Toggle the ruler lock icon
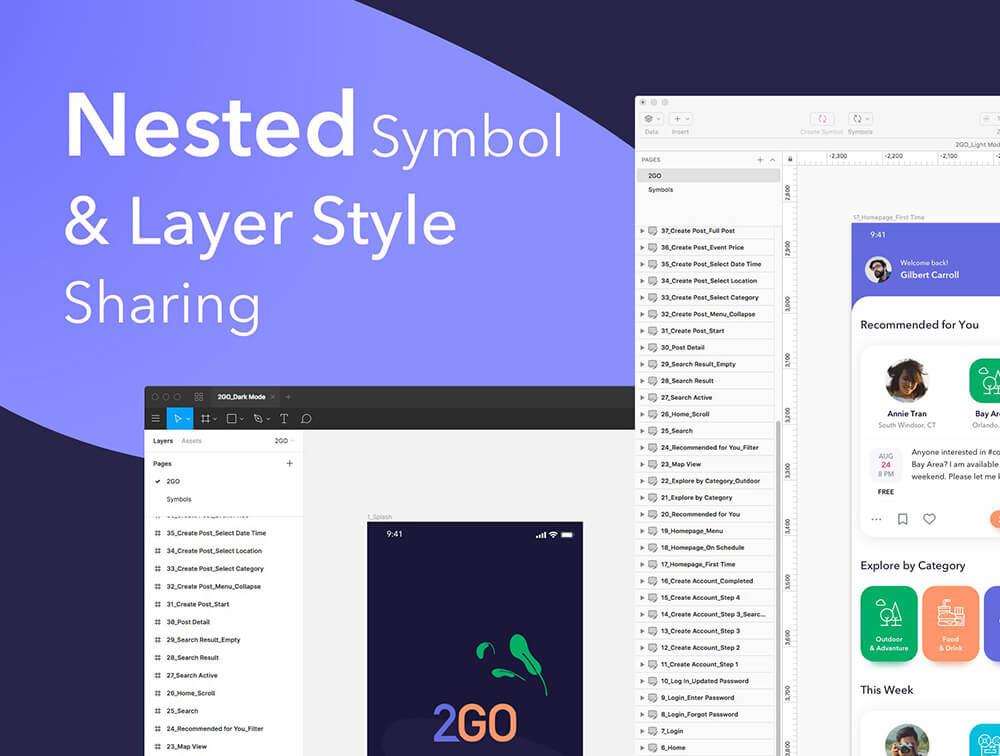The height and width of the screenshot is (756, 1000). point(790,159)
